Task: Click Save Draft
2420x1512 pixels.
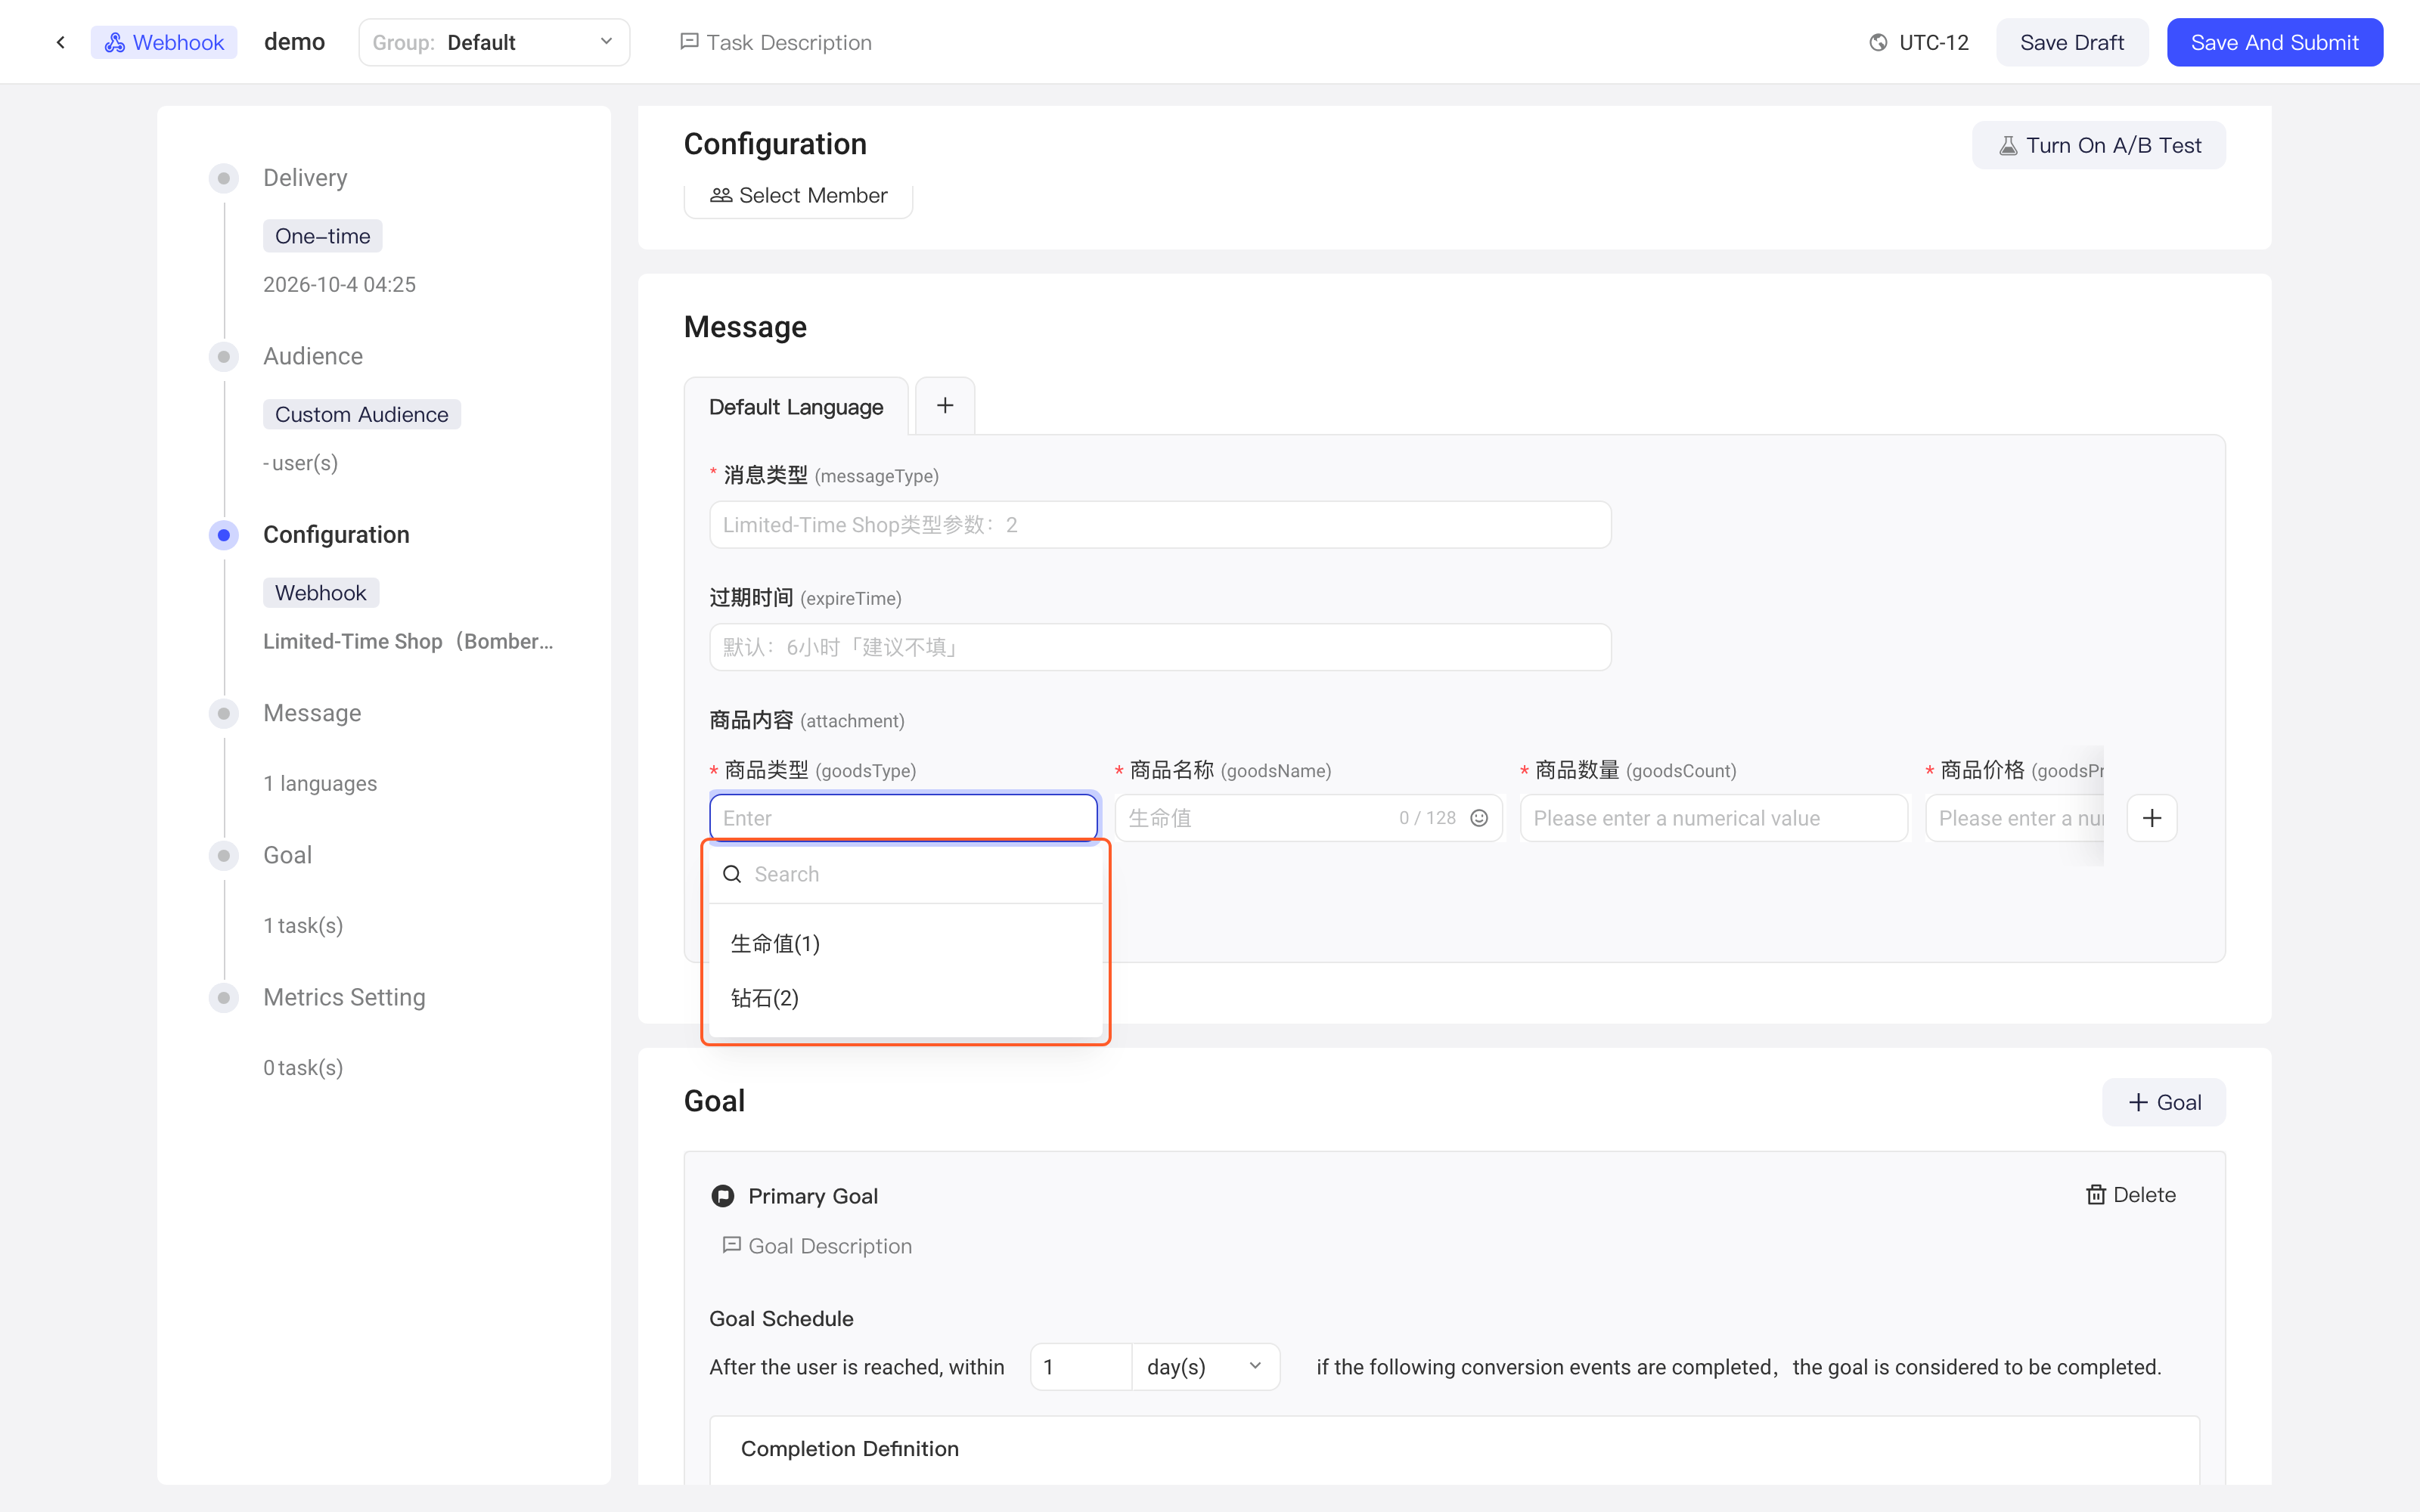Action: [2072, 42]
